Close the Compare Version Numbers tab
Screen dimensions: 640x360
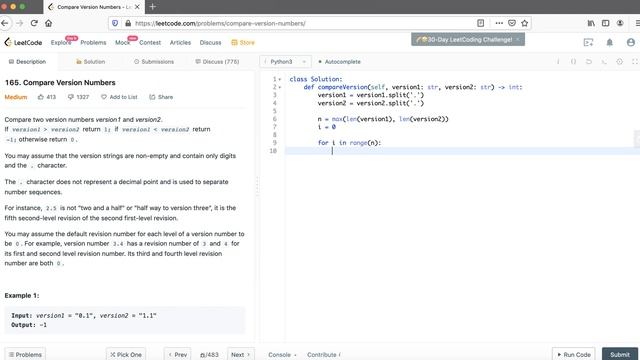[x=137, y=7]
